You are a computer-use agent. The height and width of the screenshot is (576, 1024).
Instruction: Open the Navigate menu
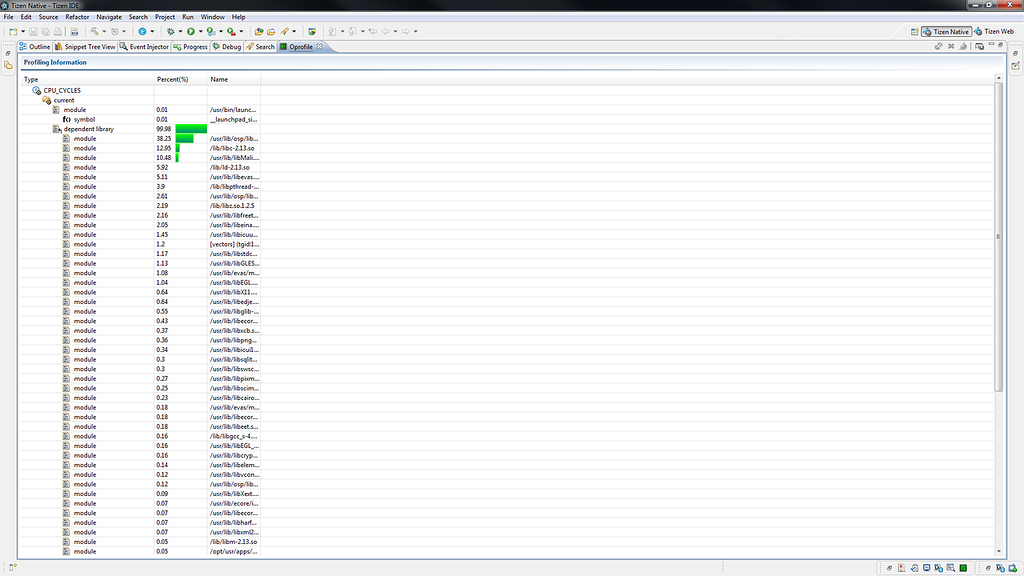point(108,17)
